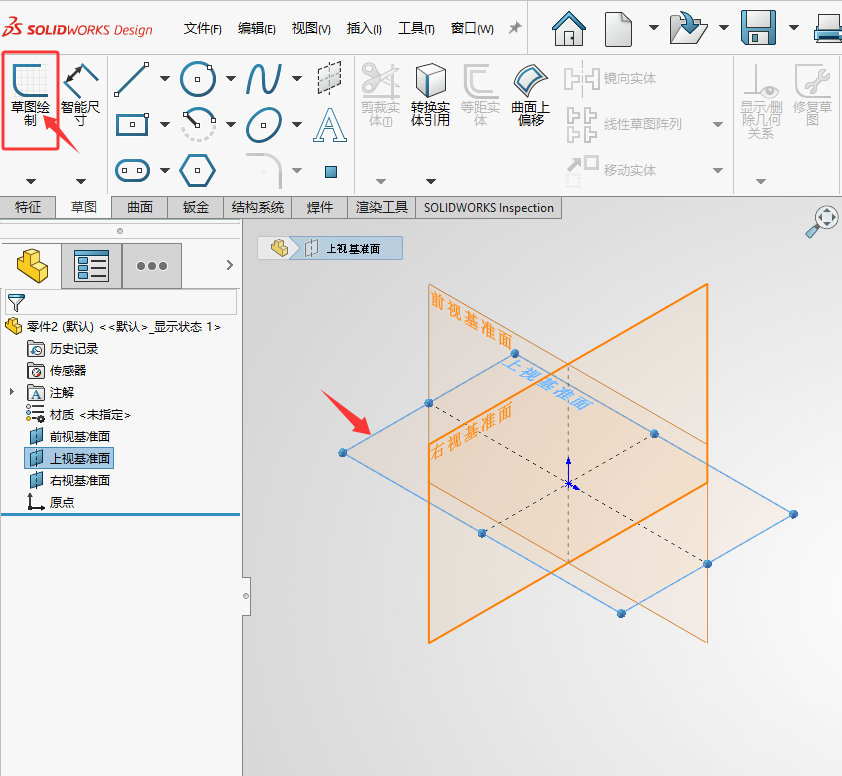Click the Zoom to Fit magnifier icon
The width and height of the screenshot is (842, 776).
click(822, 221)
